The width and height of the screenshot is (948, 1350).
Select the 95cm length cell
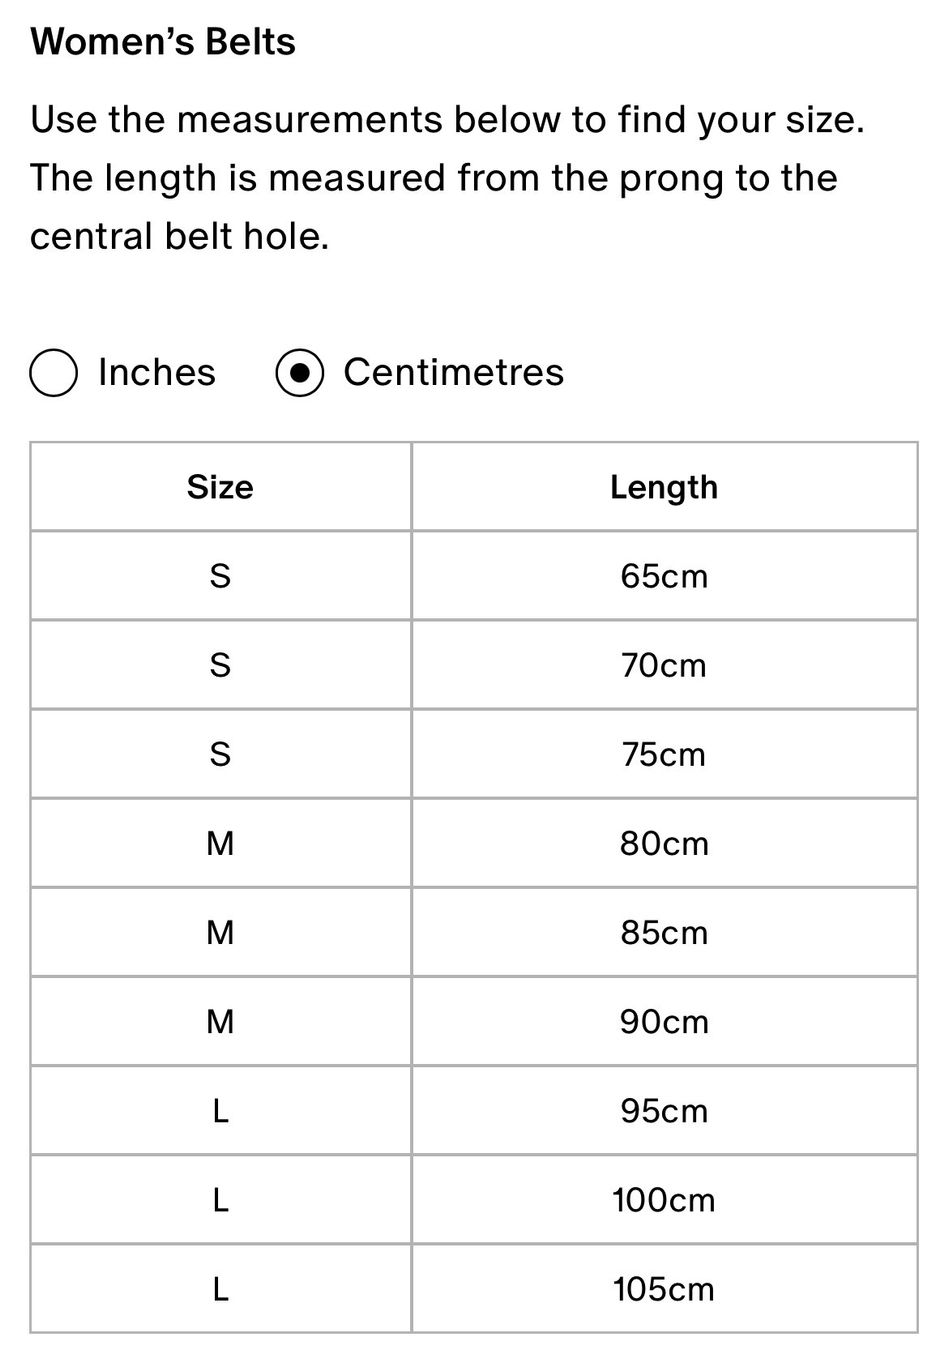pos(664,1110)
